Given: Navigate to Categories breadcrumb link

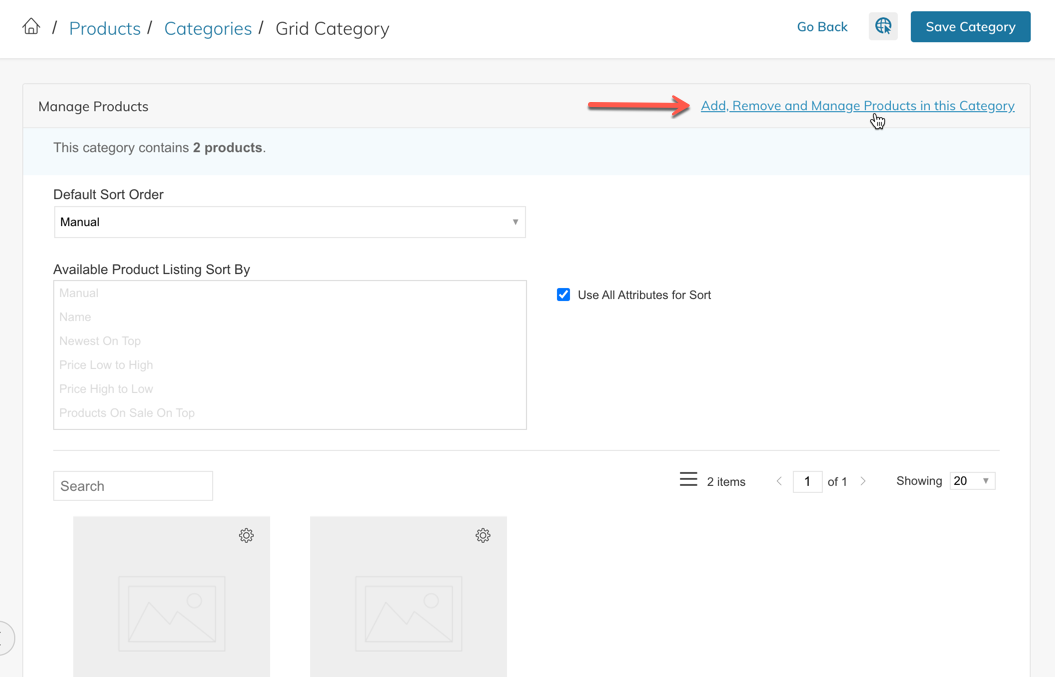Looking at the screenshot, I should [208, 28].
